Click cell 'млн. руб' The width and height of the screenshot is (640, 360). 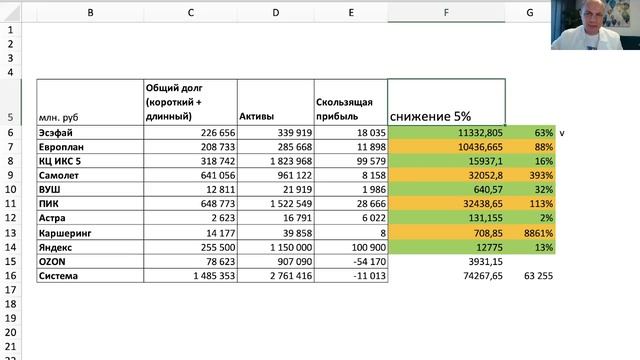click(90, 102)
